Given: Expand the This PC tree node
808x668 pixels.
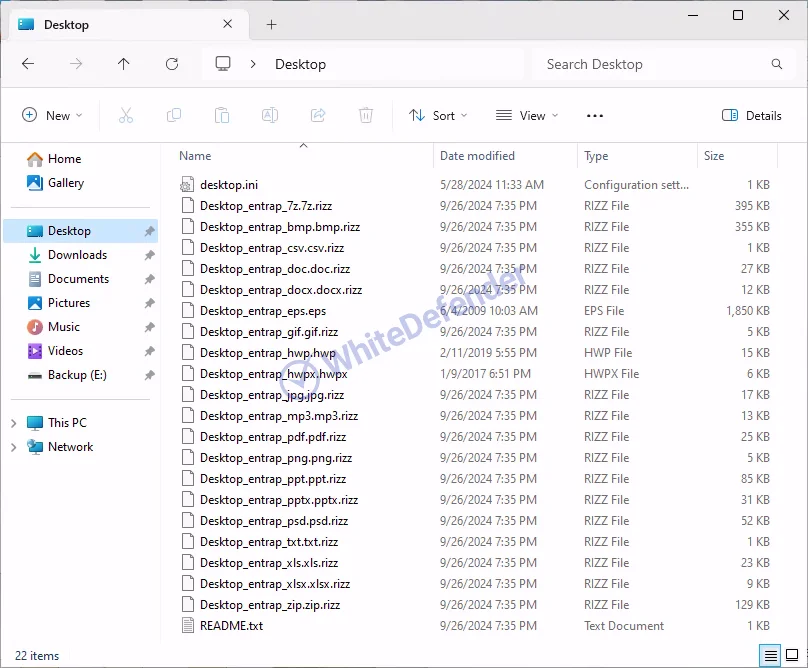Looking at the screenshot, I should pos(14,423).
